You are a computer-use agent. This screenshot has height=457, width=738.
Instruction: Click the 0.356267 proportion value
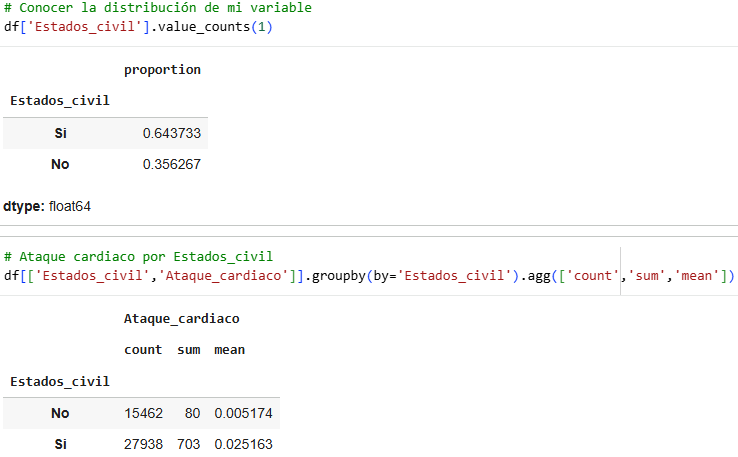tap(172, 164)
